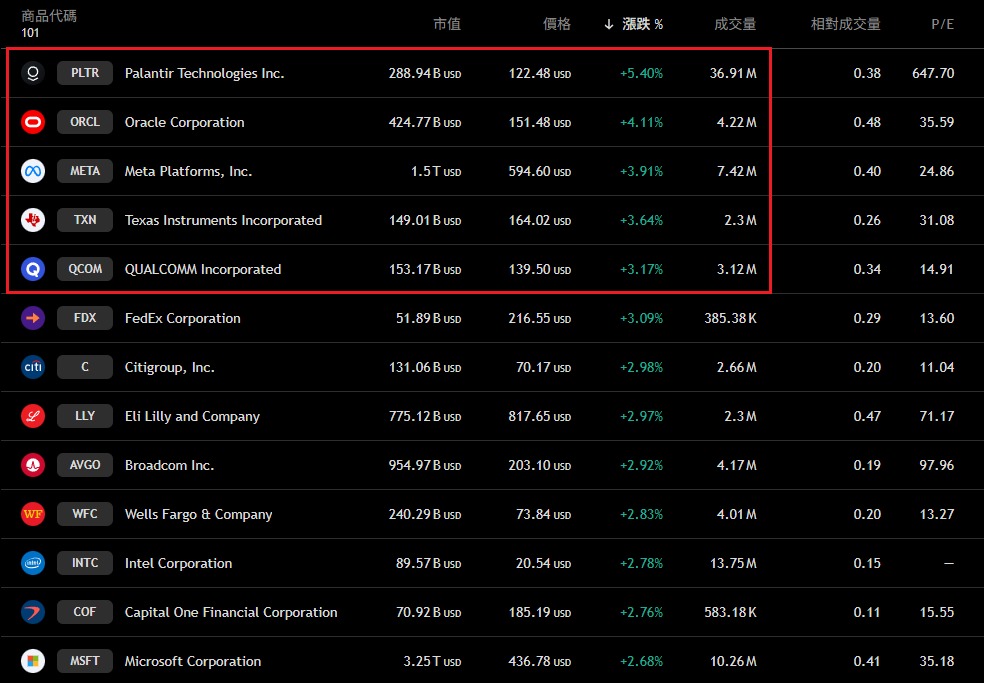
Task: Click the Citigroup logo icon
Action: click(x=33, y=367)
